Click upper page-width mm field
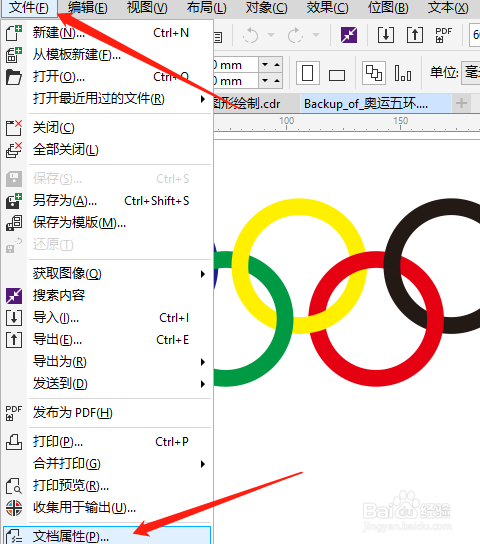The width and height of the screenshot is (480, 544). pyautogui.click(x=237, y=65)
